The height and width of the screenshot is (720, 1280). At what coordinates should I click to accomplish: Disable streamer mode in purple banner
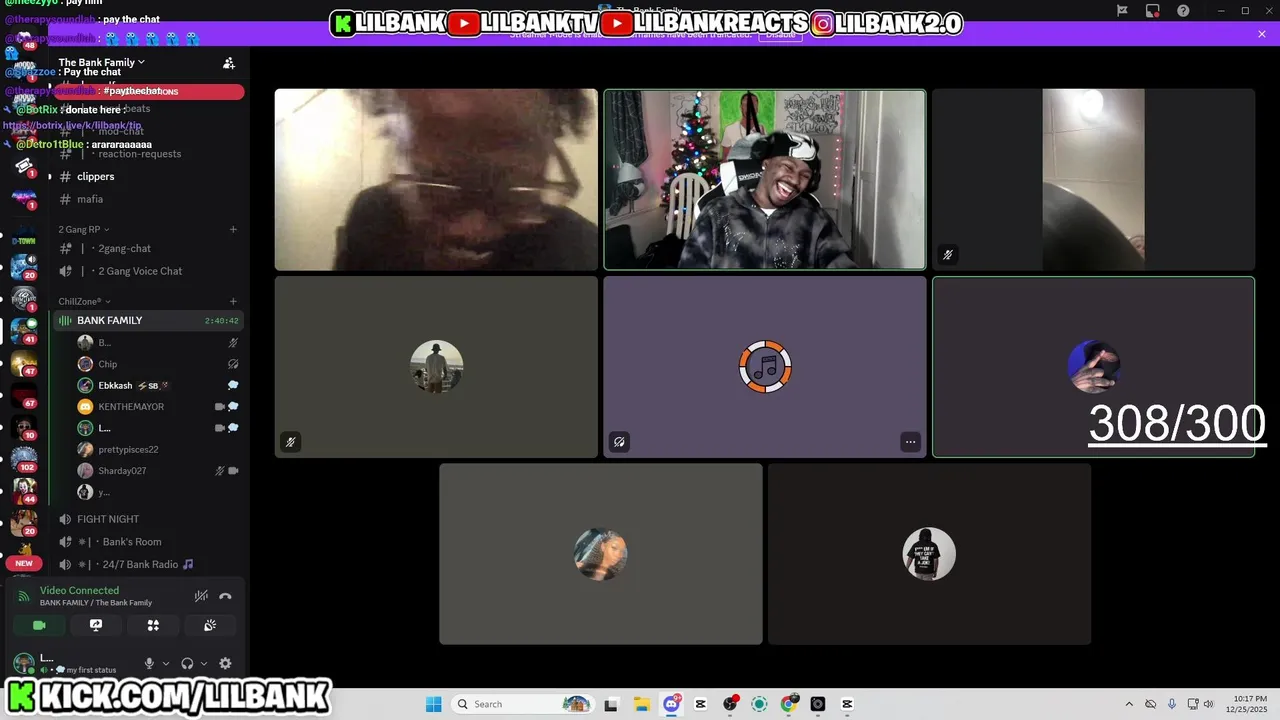coord(780,34)
